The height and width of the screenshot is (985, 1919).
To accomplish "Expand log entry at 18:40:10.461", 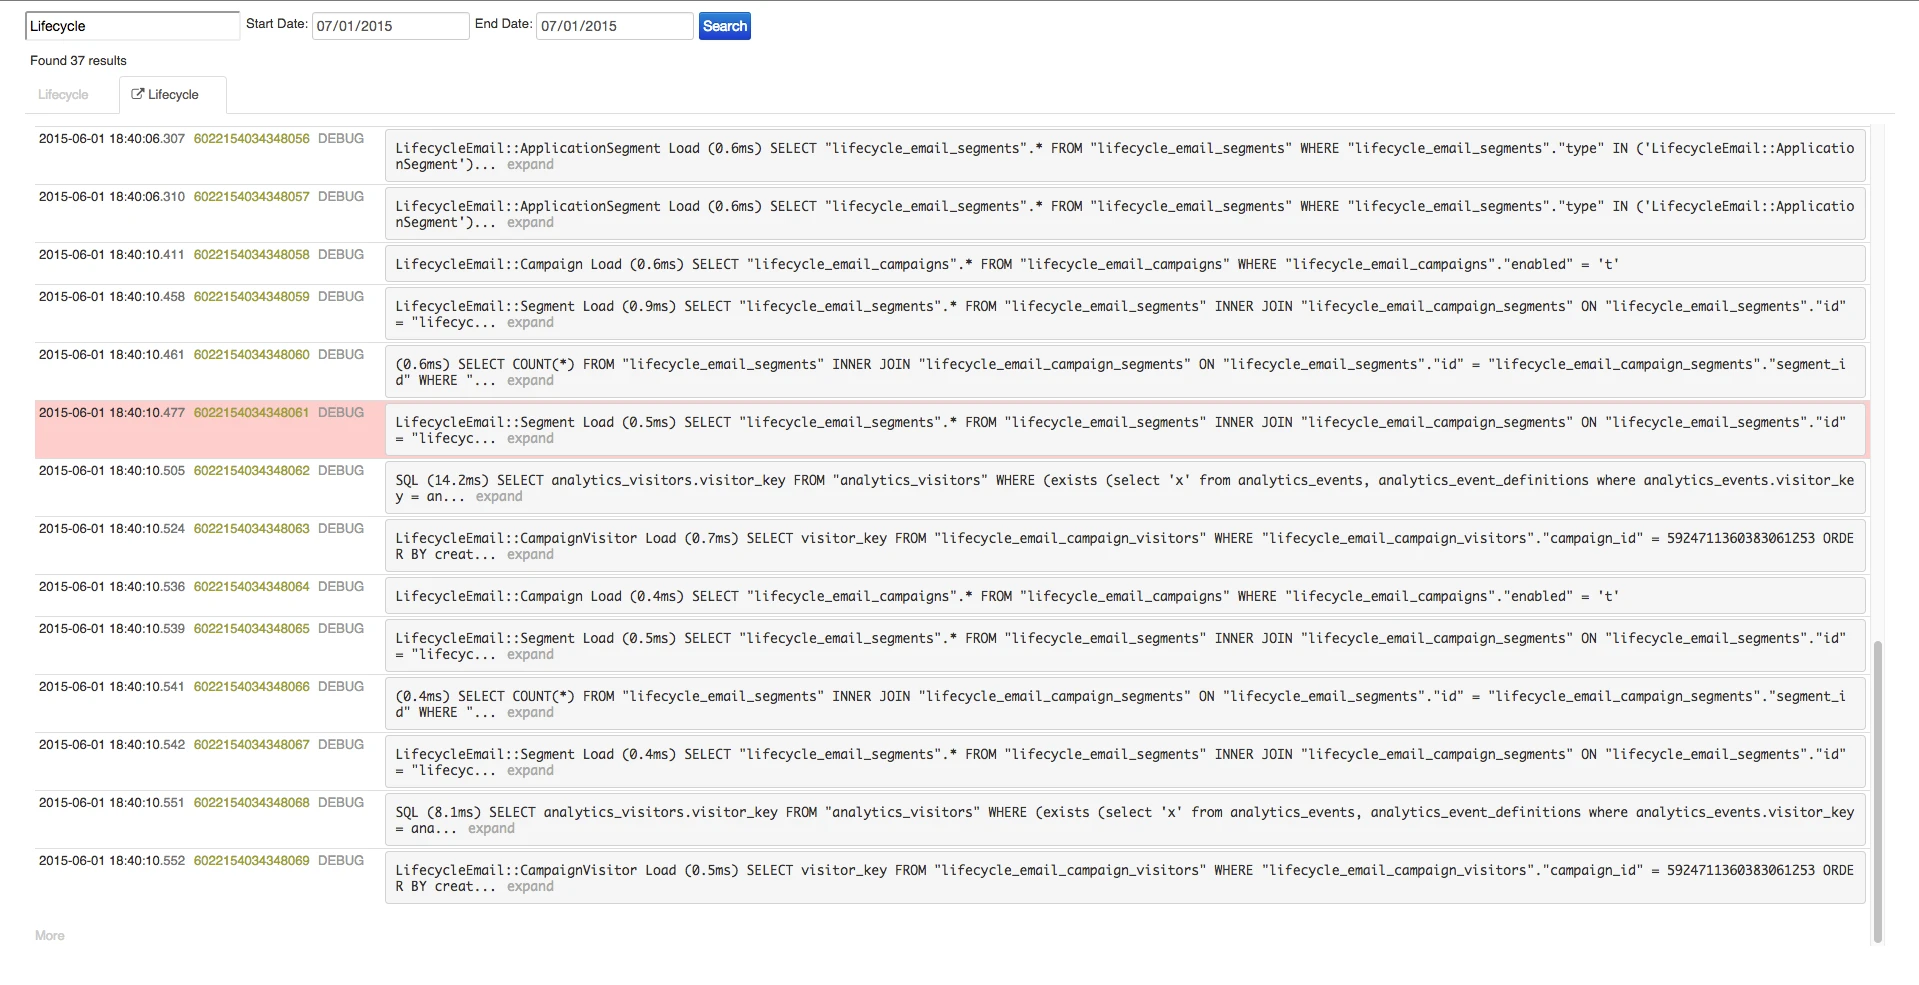I will click(x=530, y=381).
